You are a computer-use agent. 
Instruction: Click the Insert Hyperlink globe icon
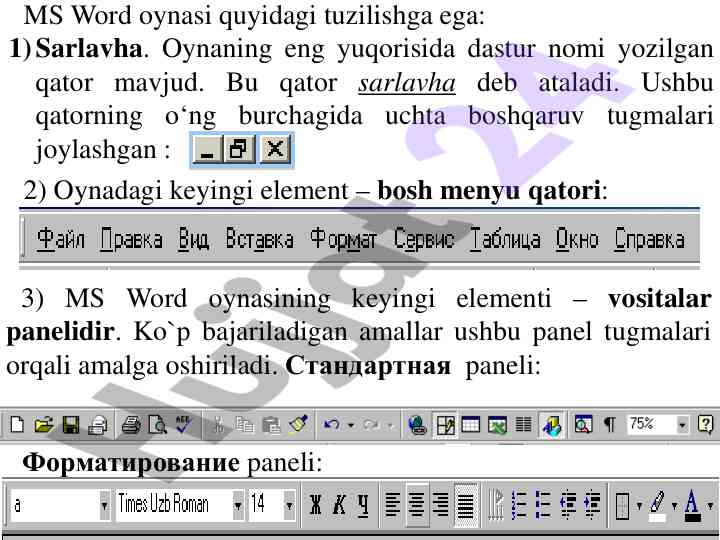(417, 425)
